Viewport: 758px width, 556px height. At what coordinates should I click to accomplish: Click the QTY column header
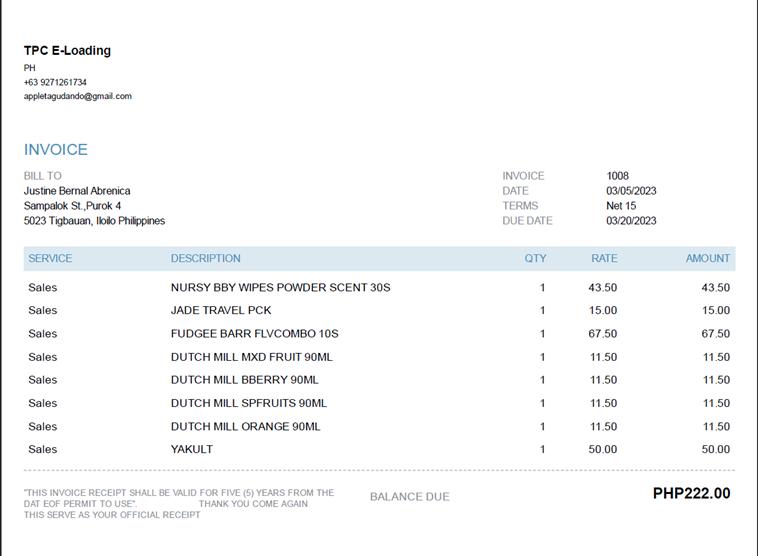pyautogui.click(x=535, y=259)
